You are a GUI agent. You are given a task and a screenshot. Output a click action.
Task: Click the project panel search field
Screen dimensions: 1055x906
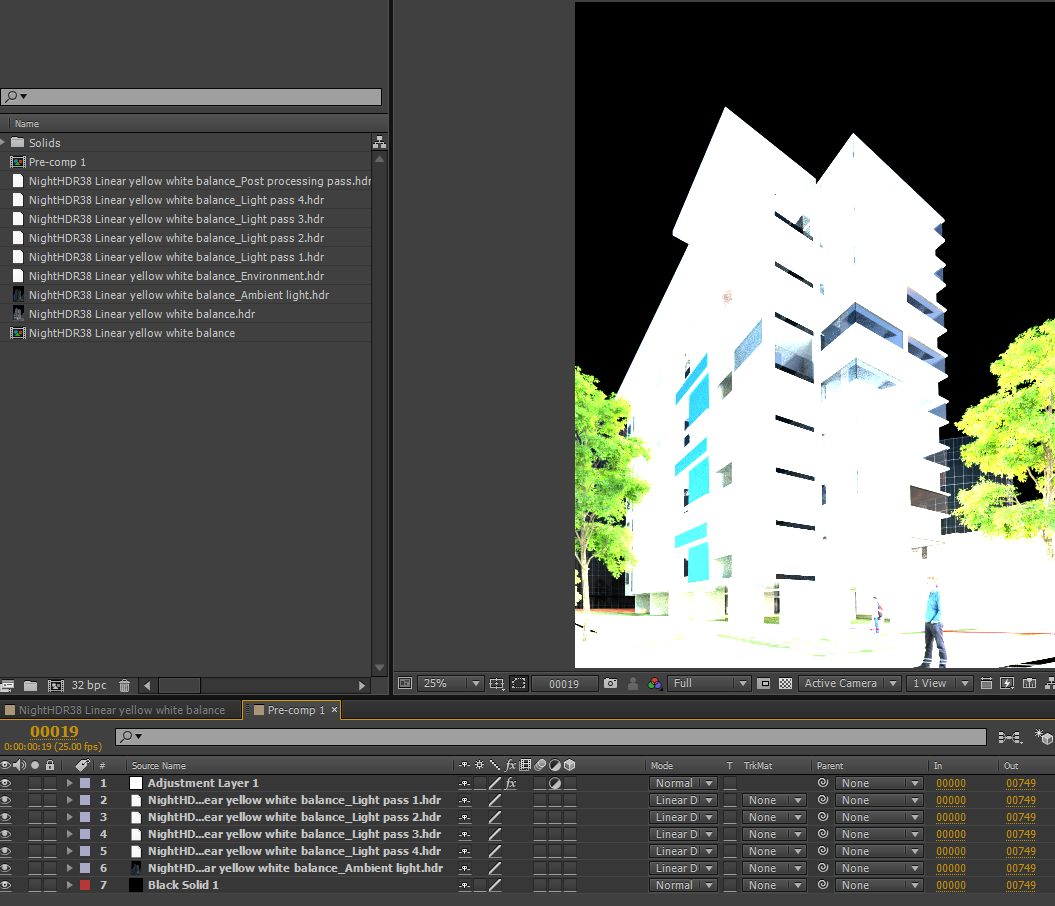(x=191, y=97)
